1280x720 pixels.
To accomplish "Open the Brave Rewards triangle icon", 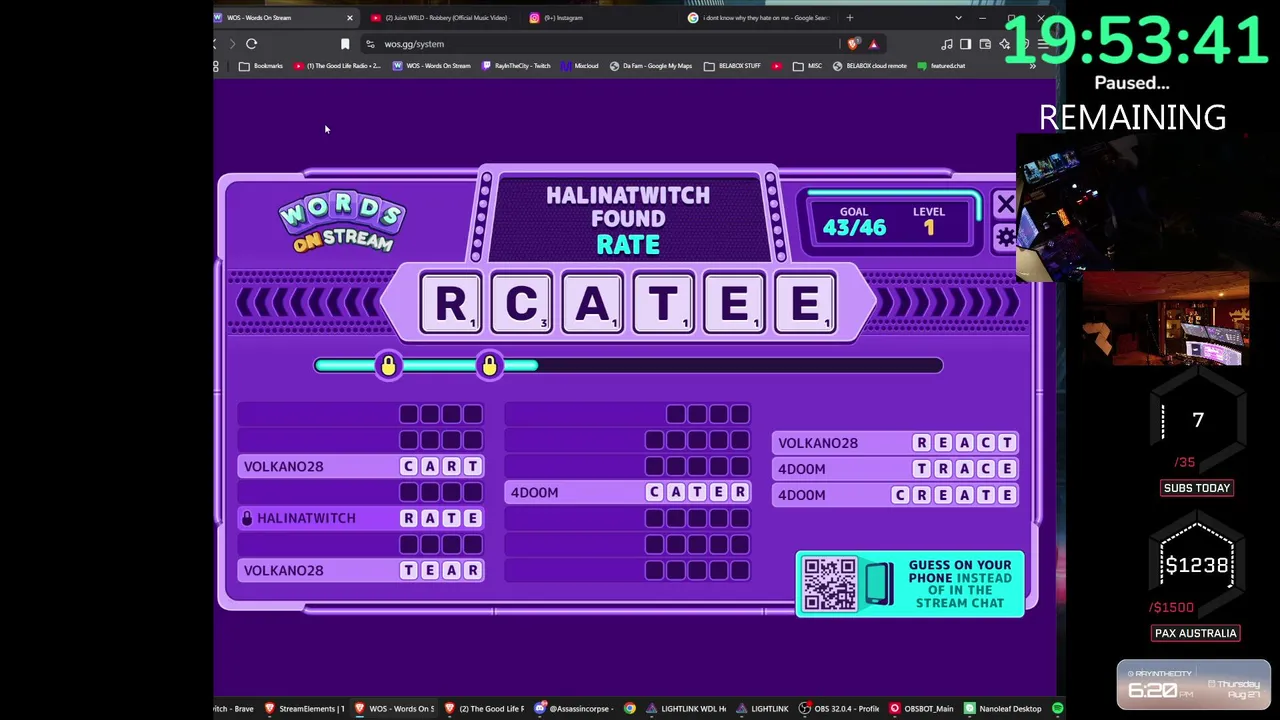I will 873,44.
